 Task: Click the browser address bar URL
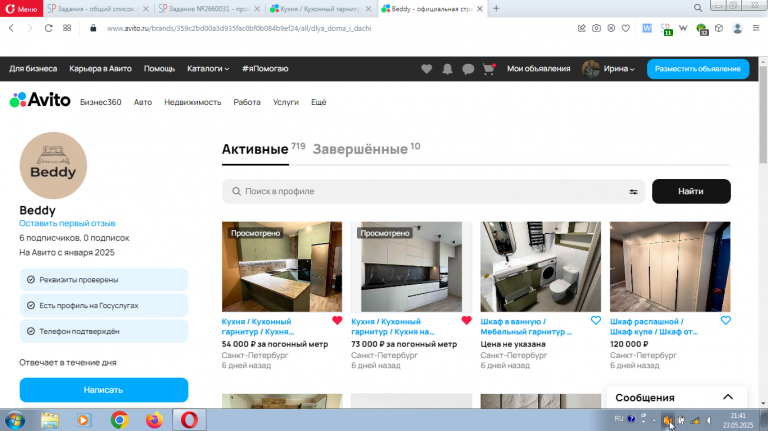point(239,28)
